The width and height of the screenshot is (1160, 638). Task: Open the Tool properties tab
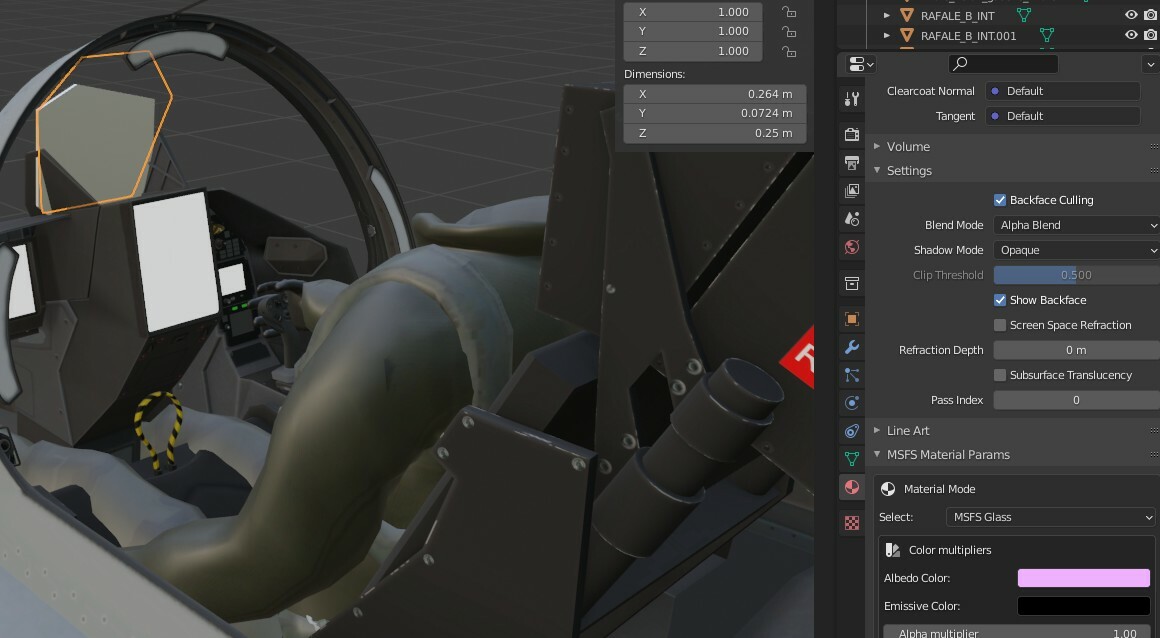[852, 98]
